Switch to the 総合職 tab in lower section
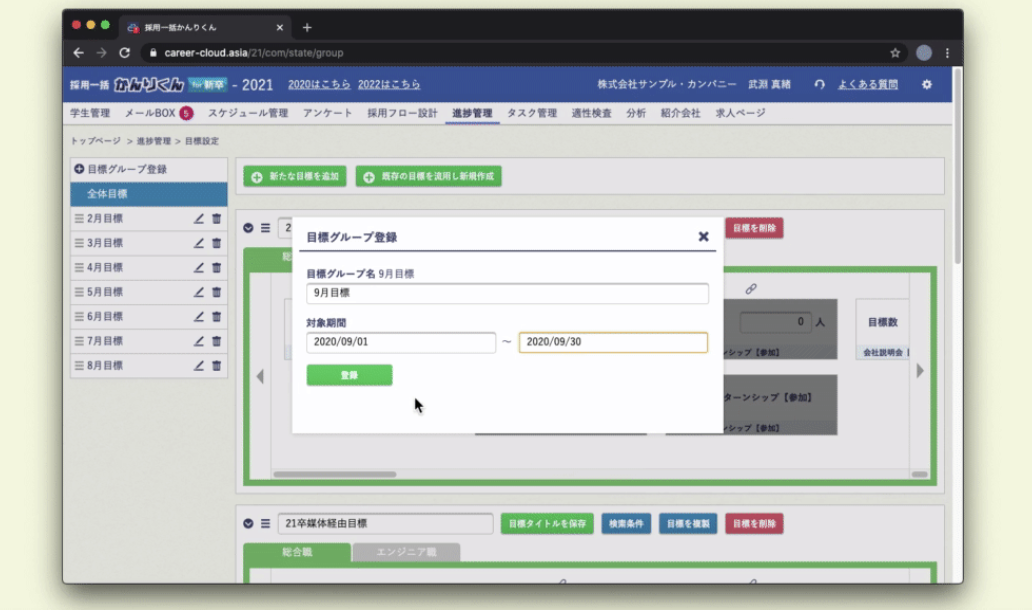 [297, 552]
